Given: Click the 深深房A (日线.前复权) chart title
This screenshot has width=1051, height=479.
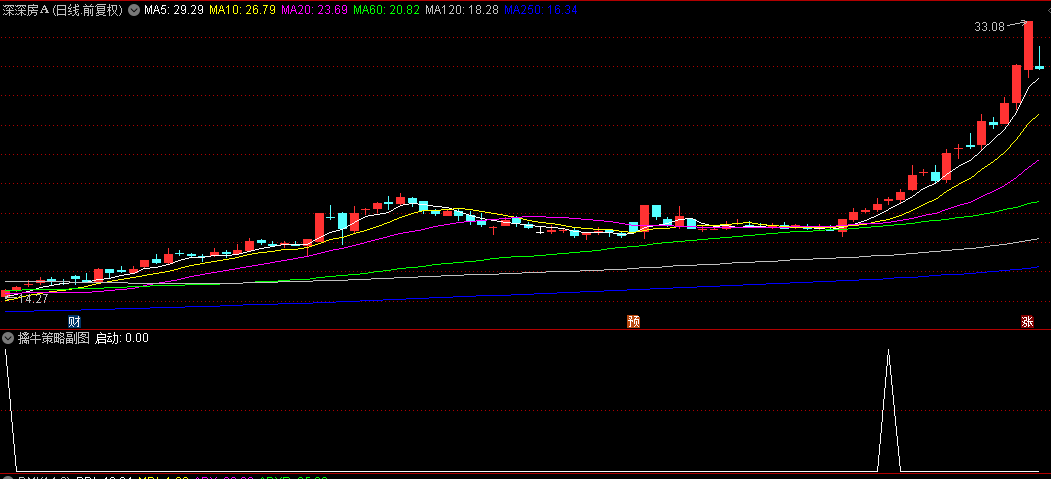Looking at the screenshot, I should (x=63, y=10).
